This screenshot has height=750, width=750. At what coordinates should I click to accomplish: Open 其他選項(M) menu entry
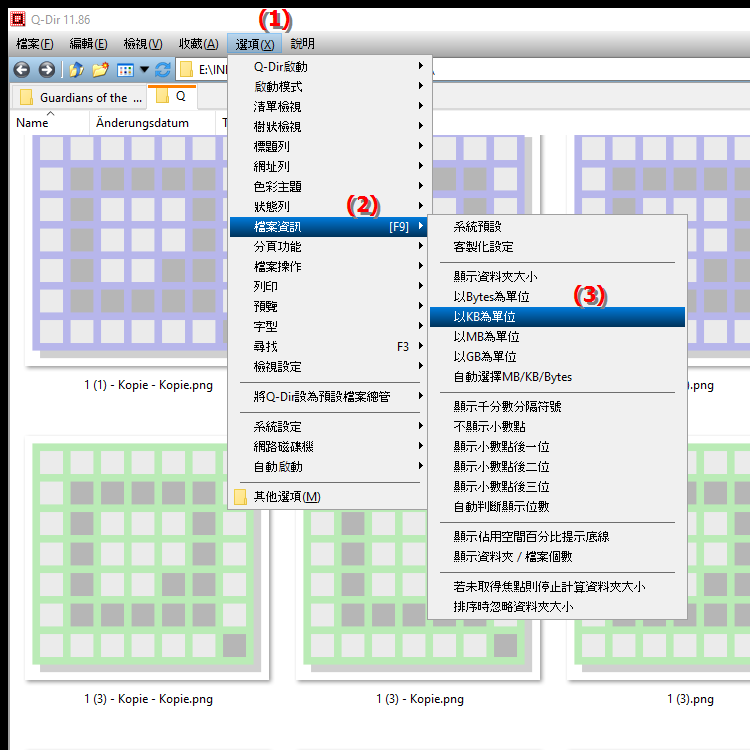(x=330, y=497)
